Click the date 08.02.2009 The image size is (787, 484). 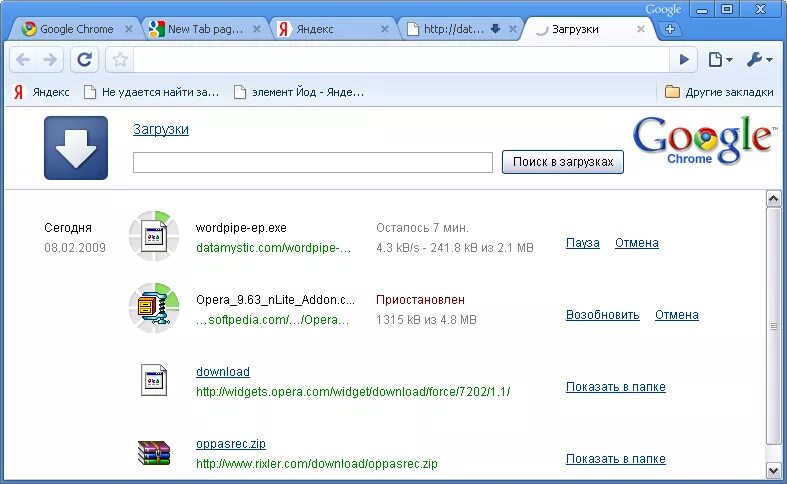point(75,248)
